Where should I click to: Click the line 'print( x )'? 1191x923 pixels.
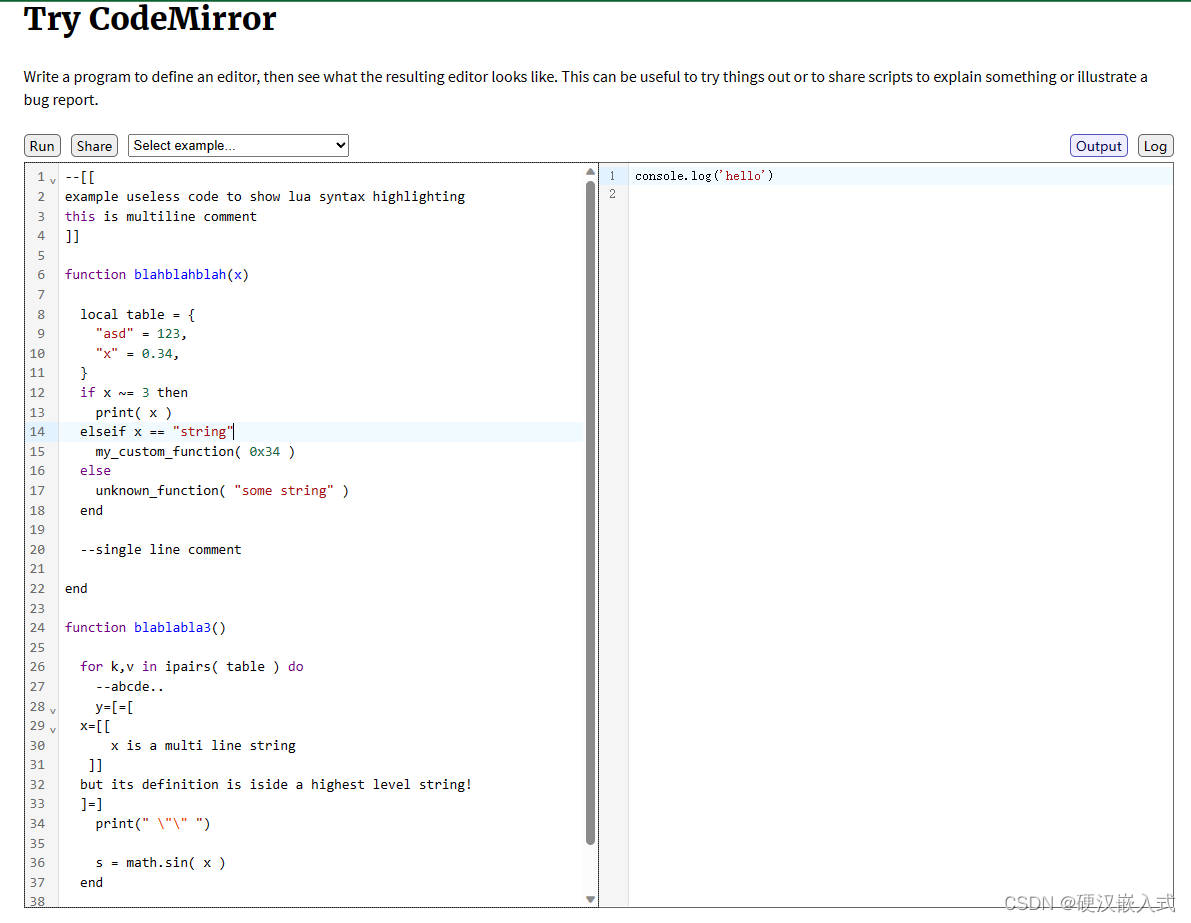pos(134,412)
